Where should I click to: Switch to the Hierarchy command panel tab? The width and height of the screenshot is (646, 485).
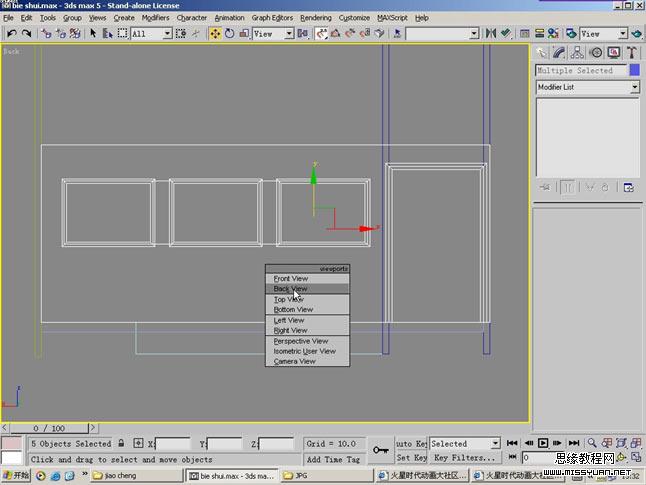[x=577, y=52]
